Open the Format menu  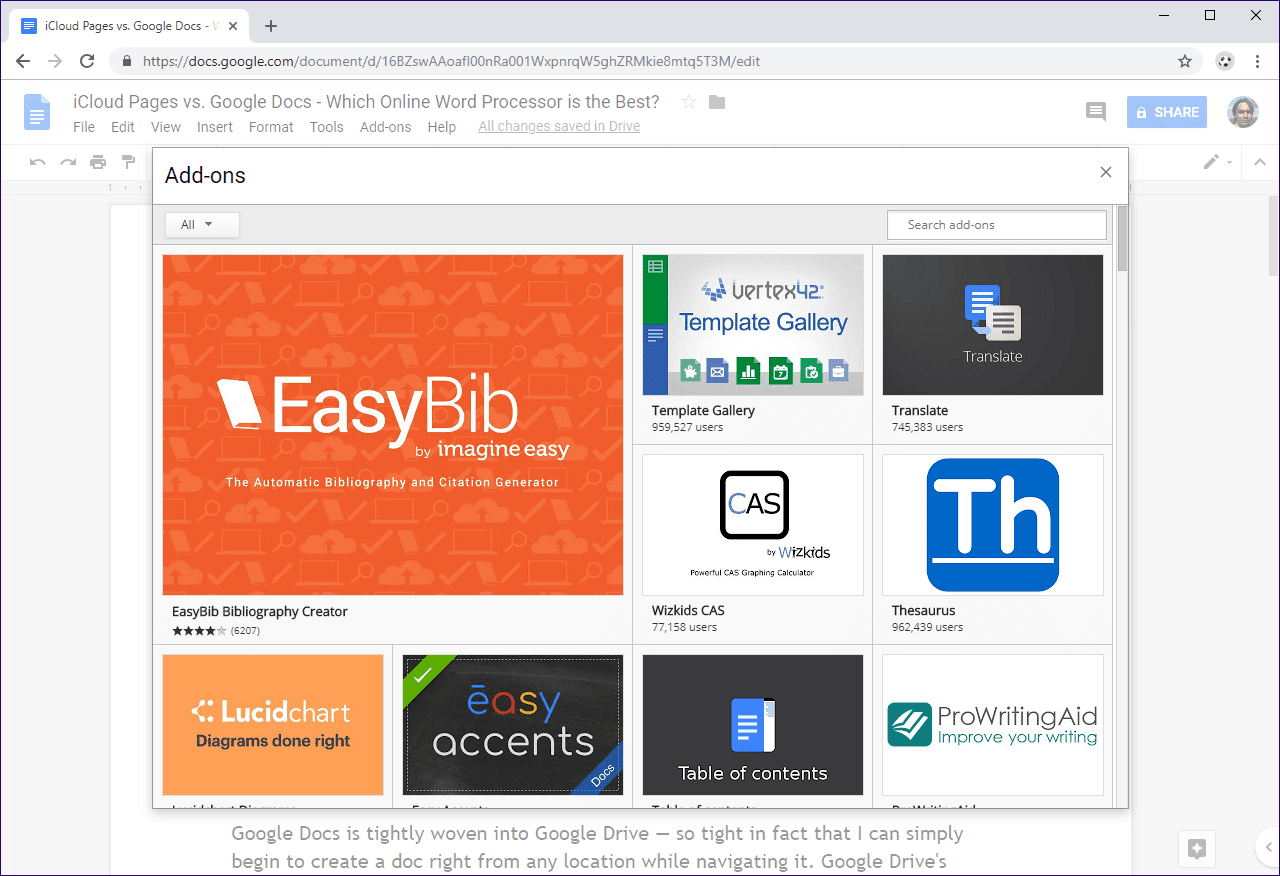point(271,127)
